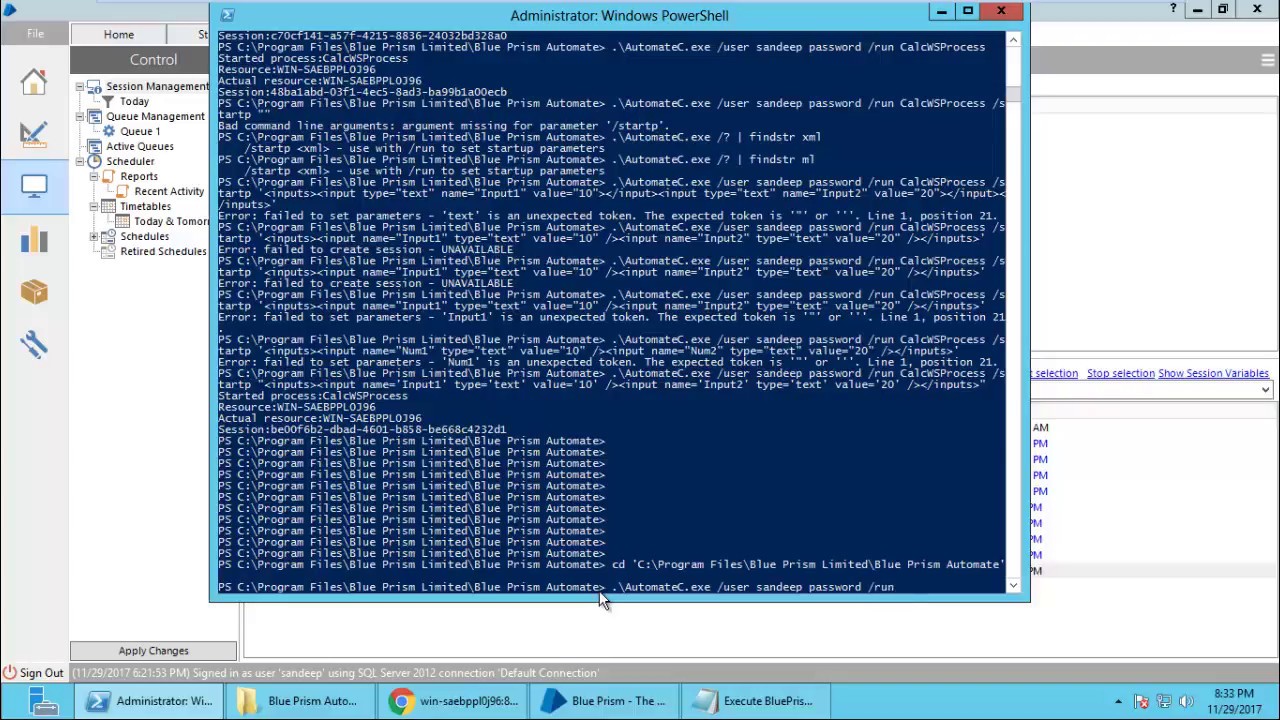Screen dimensions: 1280x720
Task: Click the Blue Prism help question mark
Action: point(1173,9)
